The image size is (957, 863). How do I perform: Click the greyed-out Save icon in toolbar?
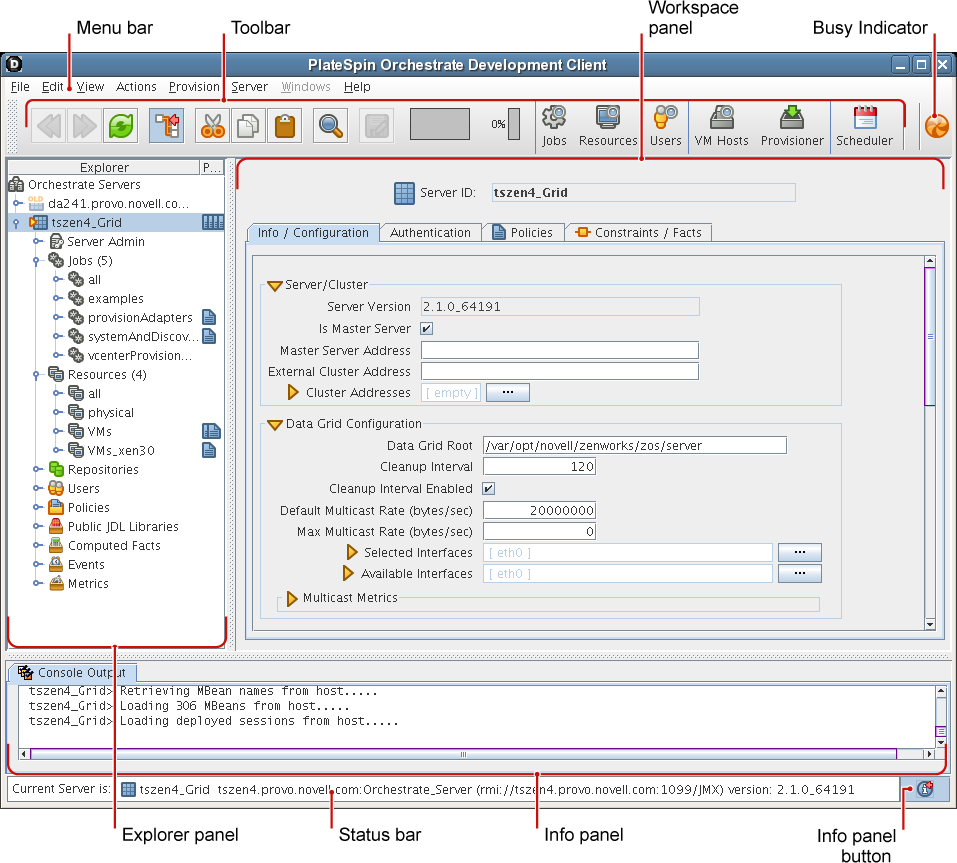pos(377,126)
